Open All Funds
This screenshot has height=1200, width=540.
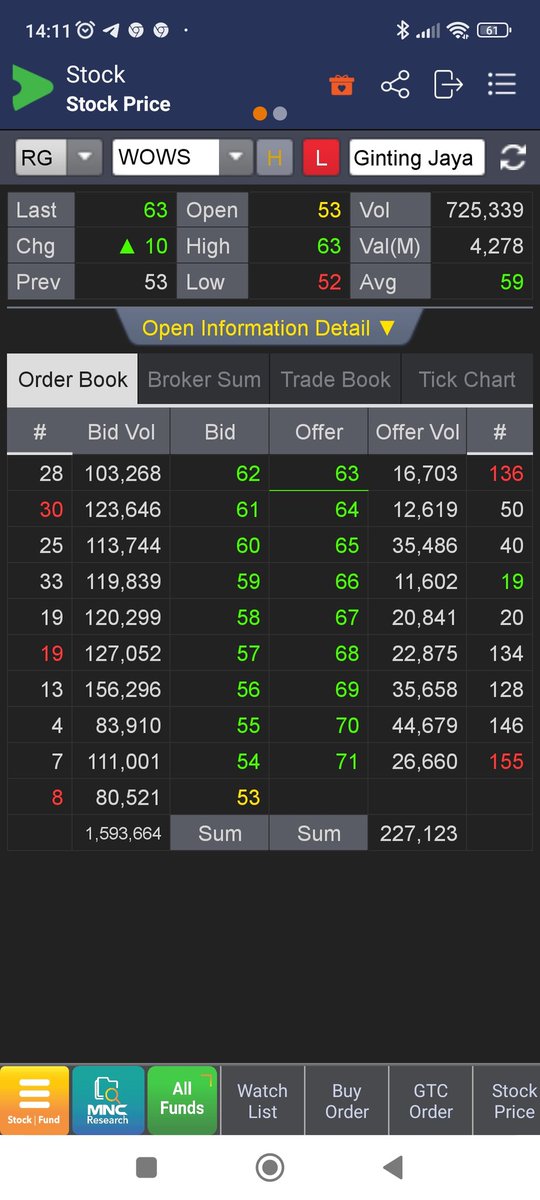point(182,1100)
